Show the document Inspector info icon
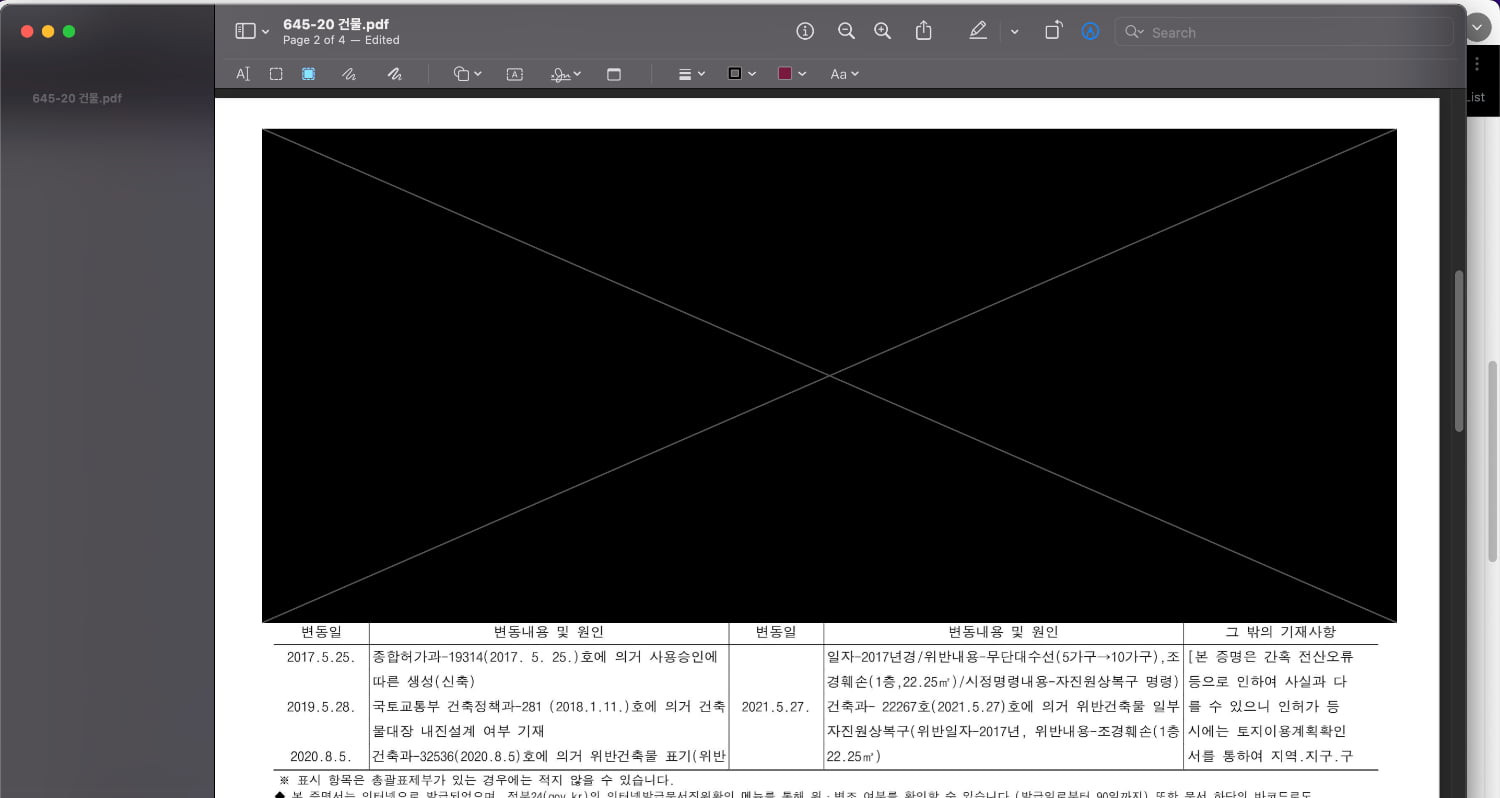 click(805, 31)
